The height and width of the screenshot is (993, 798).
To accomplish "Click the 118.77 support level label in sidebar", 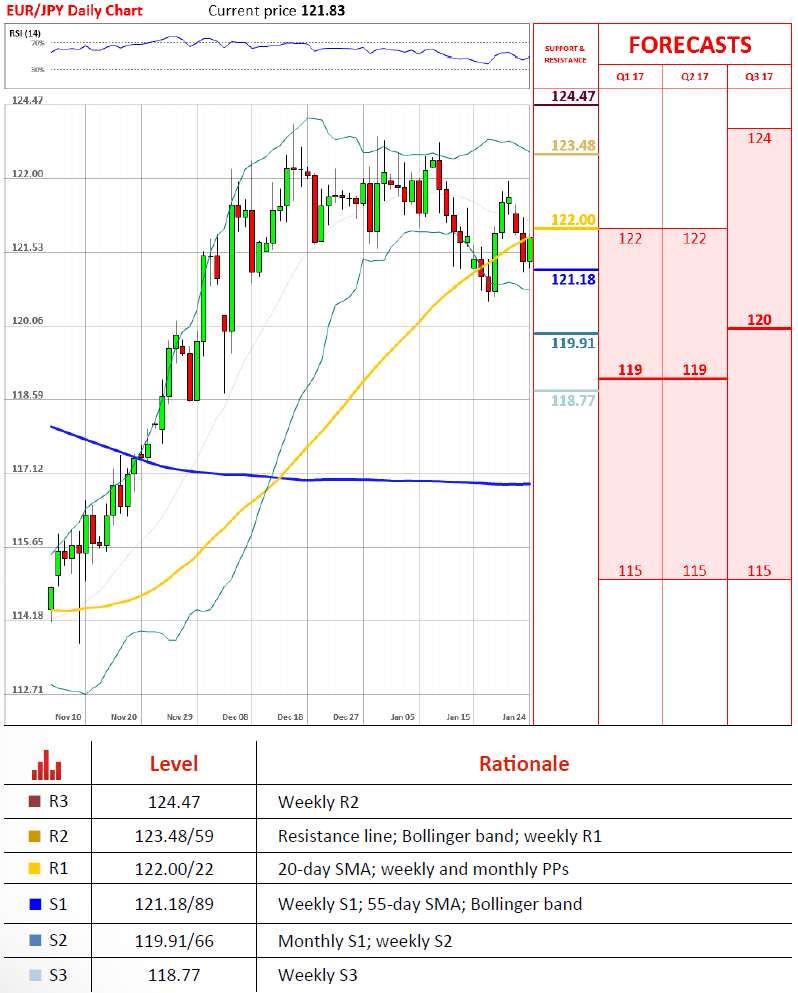I will 573,400.
